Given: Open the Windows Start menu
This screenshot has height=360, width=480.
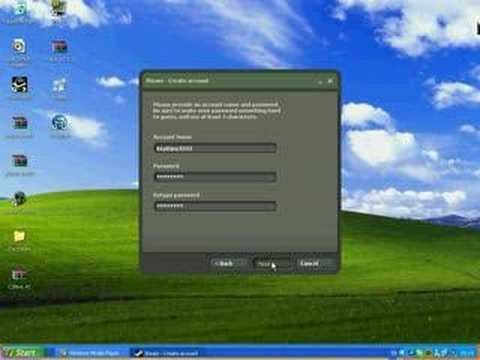Looking at the screenshot, I should point(23,352).
